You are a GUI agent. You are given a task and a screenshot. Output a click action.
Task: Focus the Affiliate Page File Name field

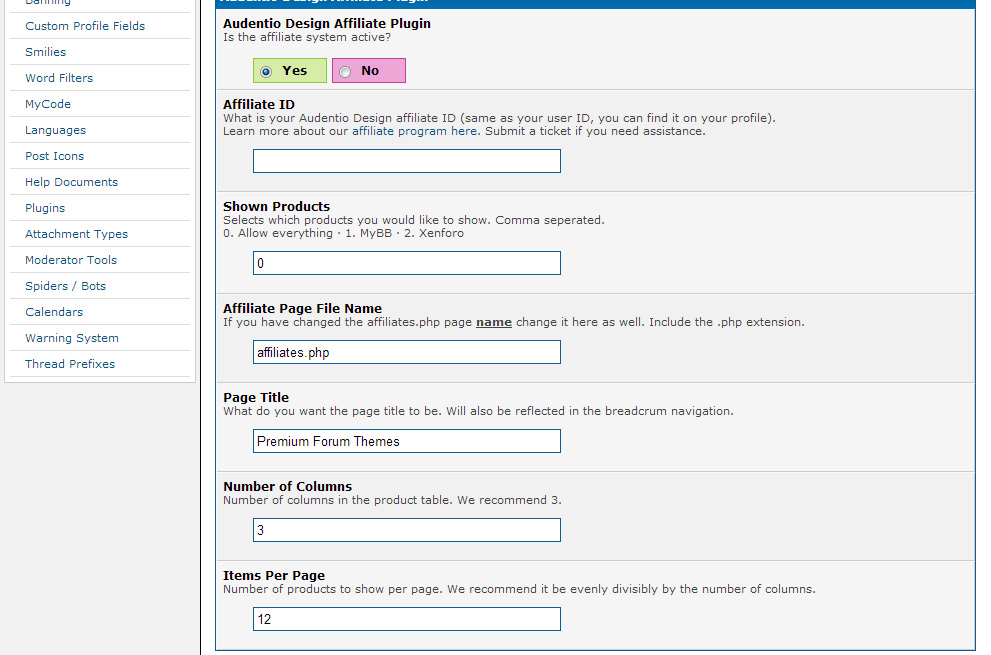coord(406,352)
